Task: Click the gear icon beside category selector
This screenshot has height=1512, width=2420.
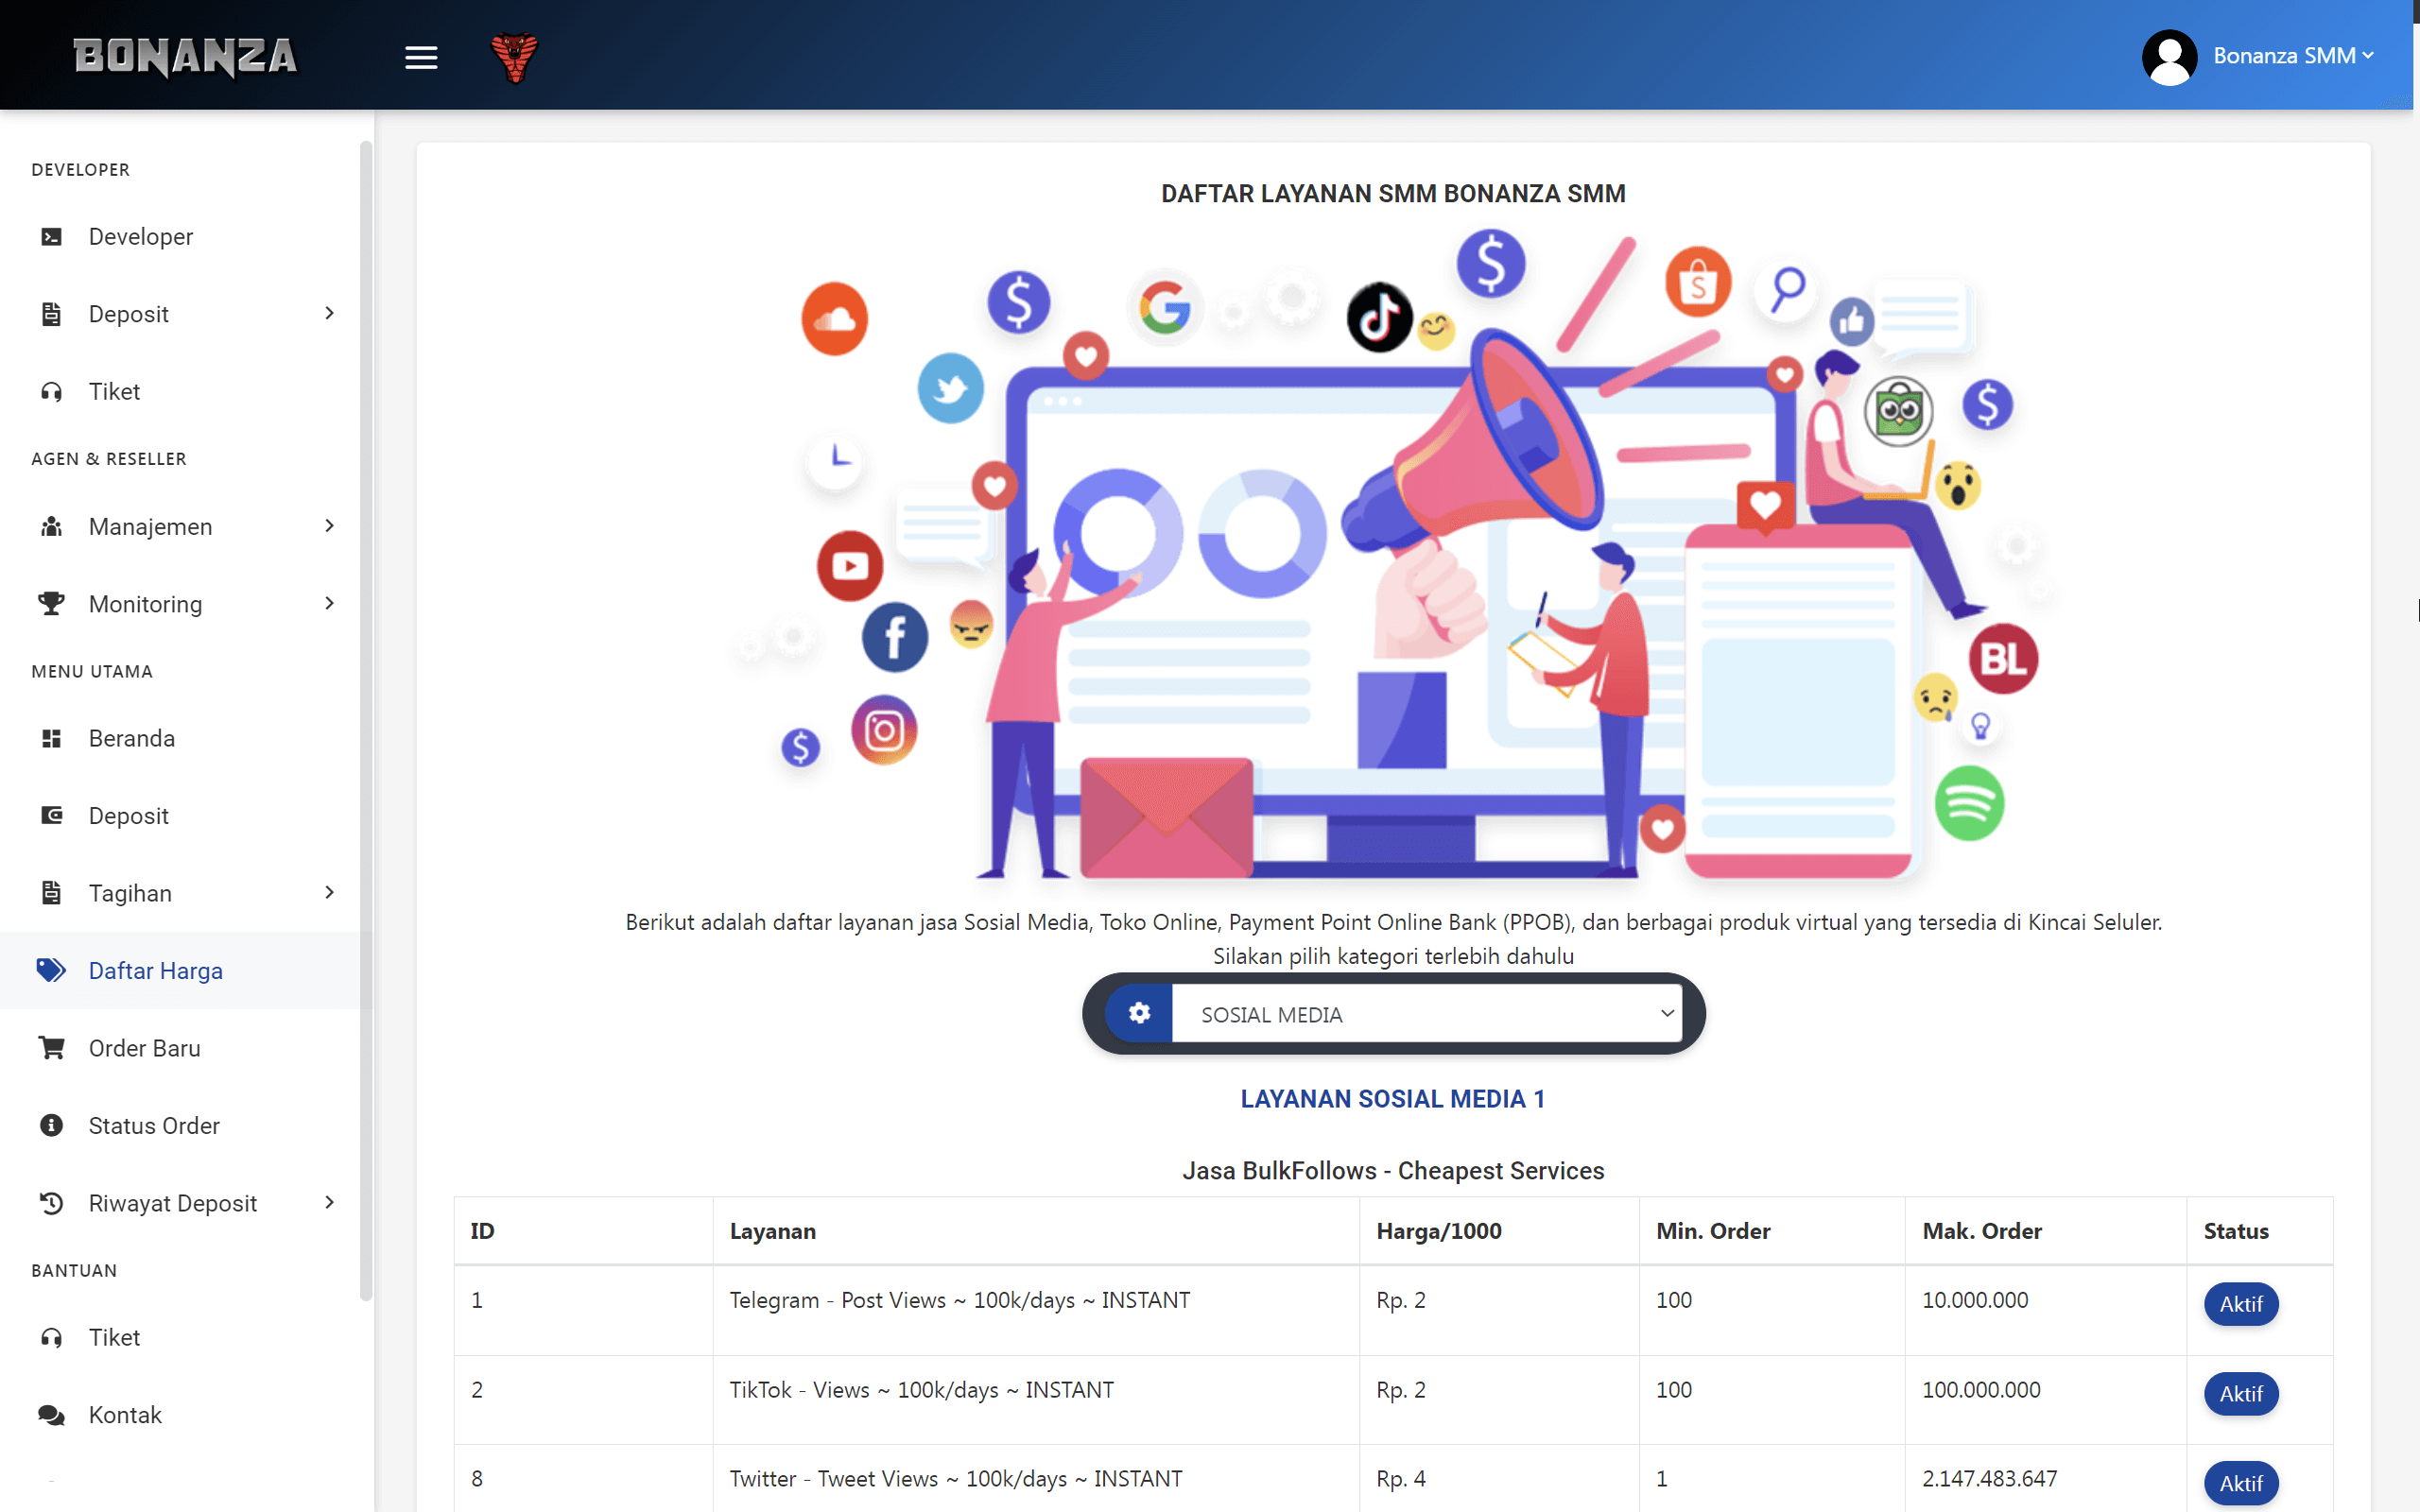Action: (1139, 1013)
